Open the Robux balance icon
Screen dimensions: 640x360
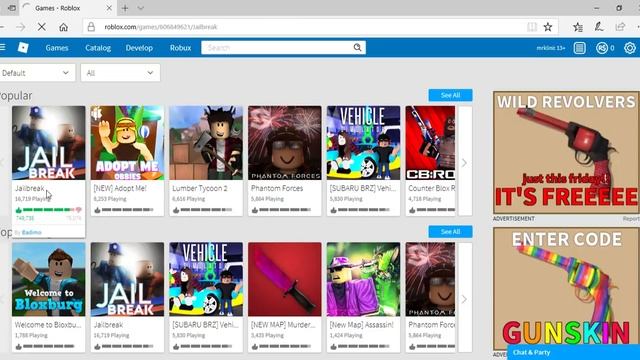602,48
